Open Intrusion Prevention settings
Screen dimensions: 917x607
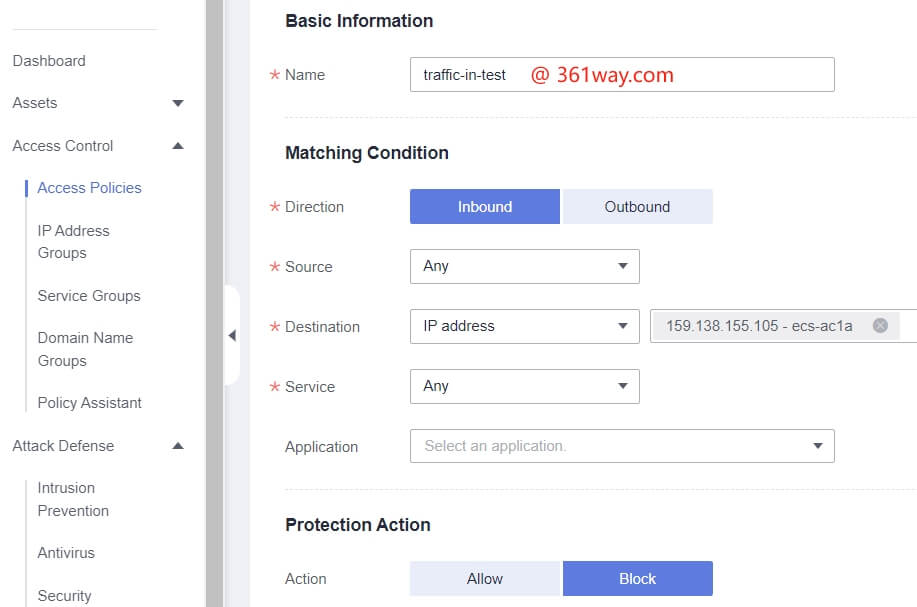click(73, 499)
